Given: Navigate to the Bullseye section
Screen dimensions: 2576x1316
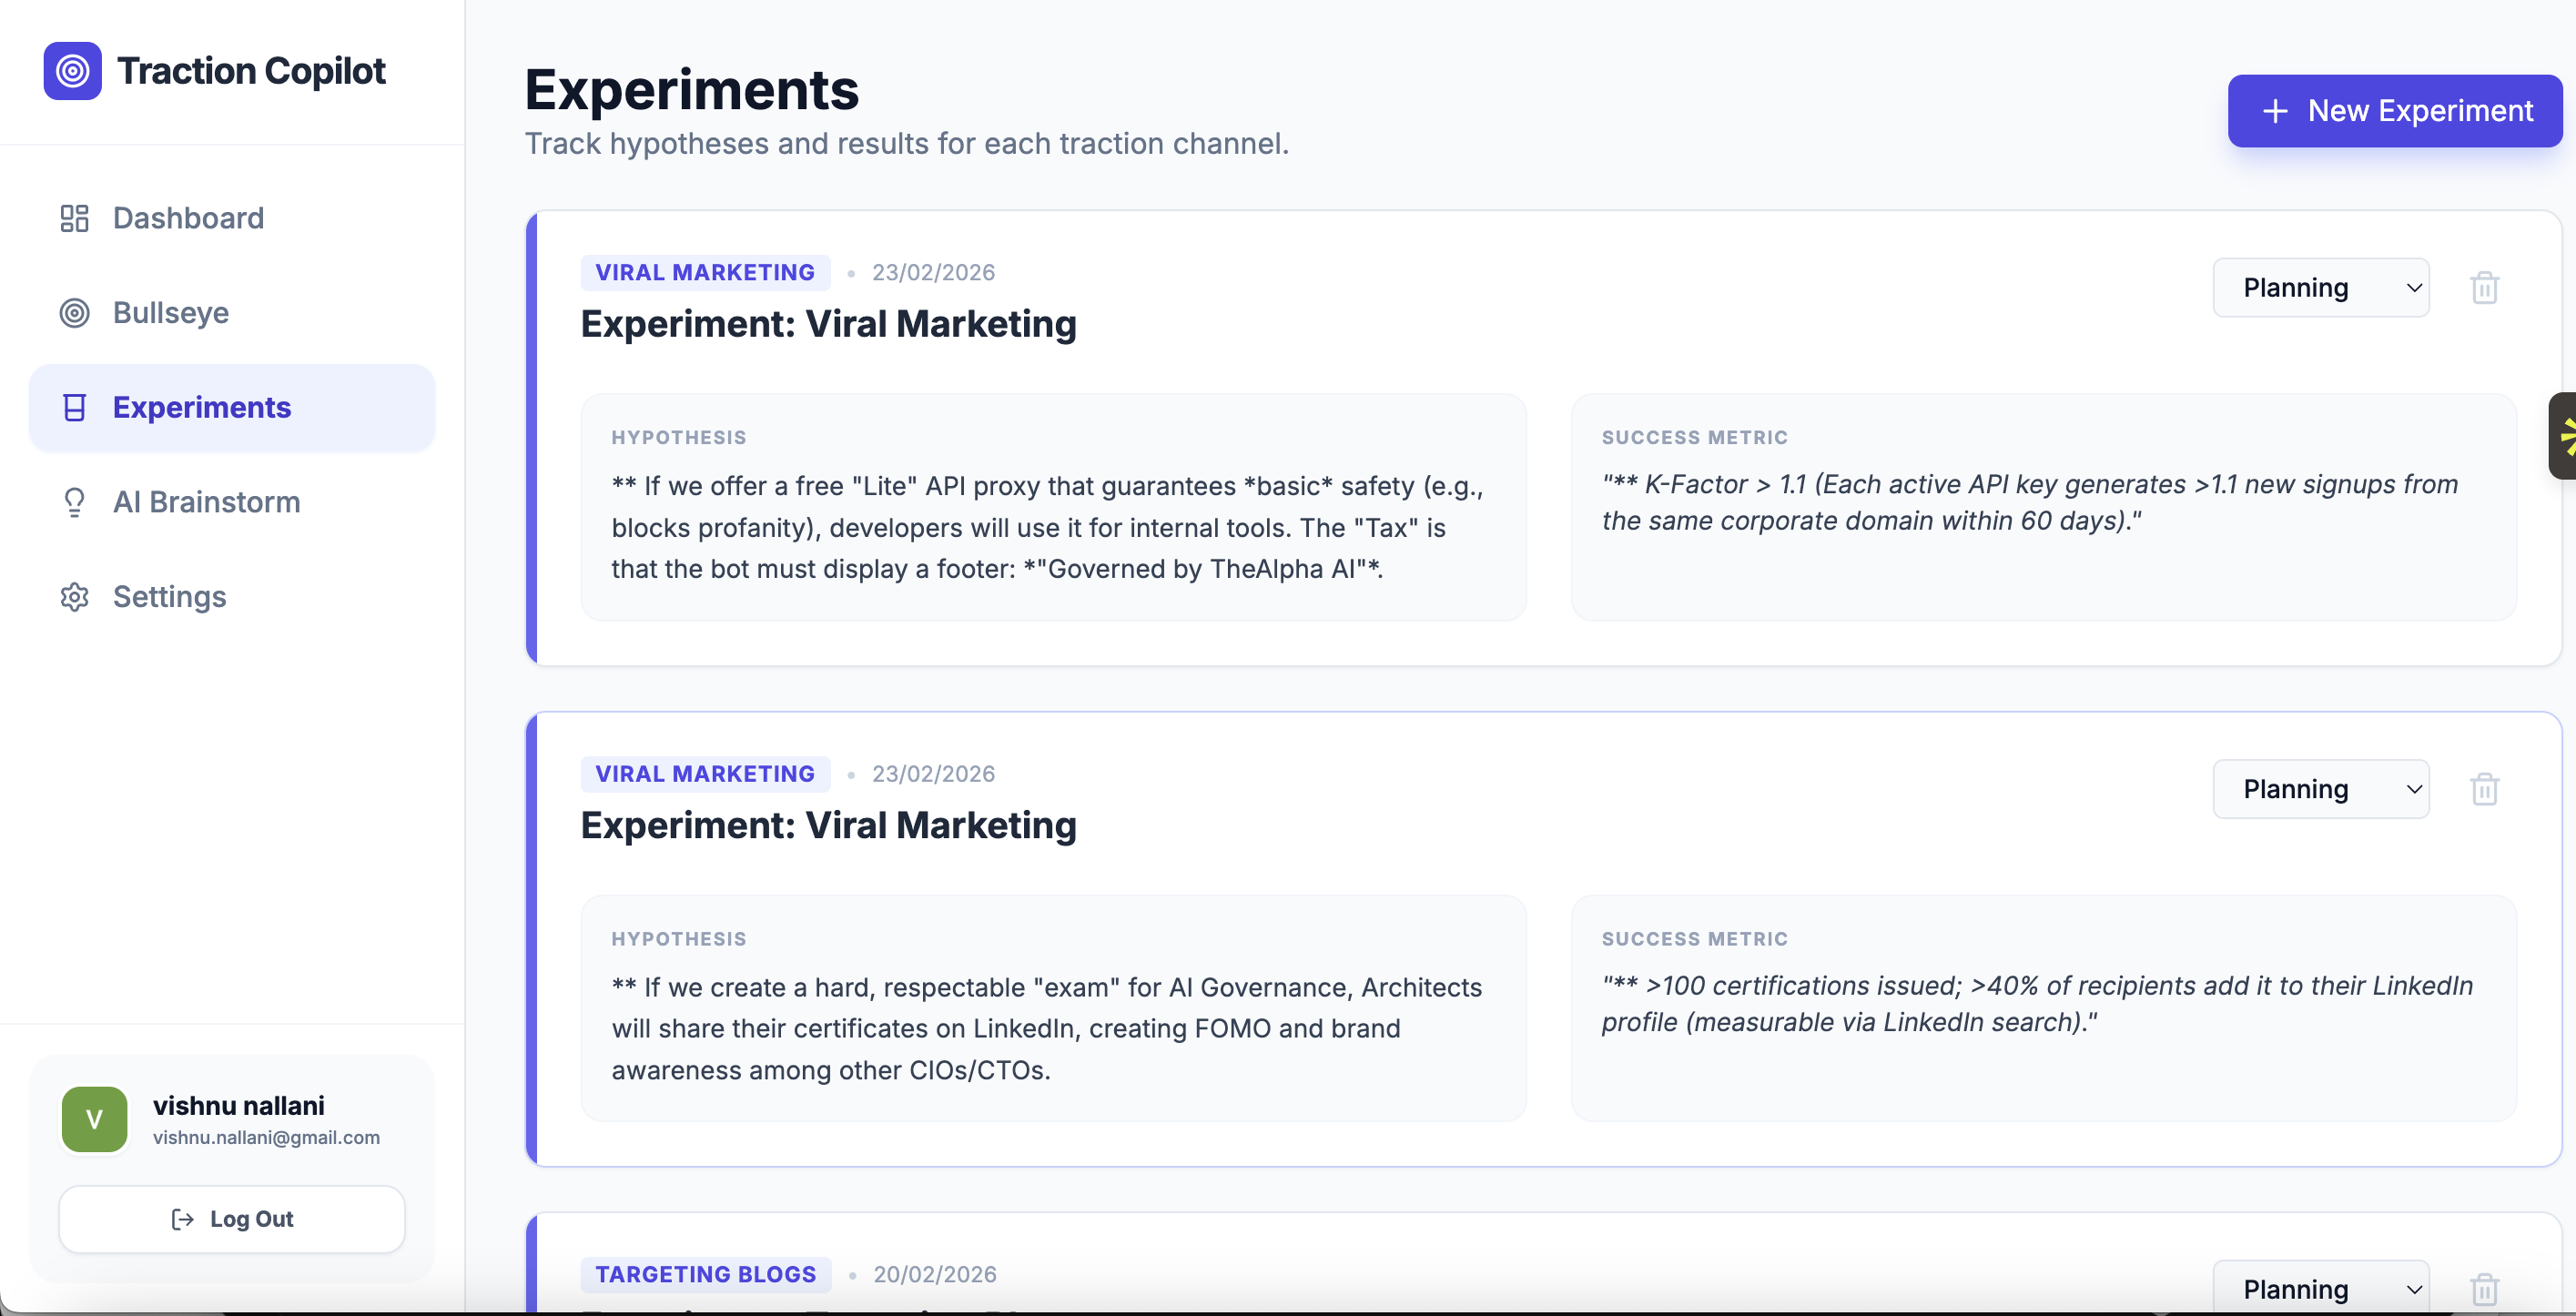Looking at the screenshot, I should tap(171, 313).
